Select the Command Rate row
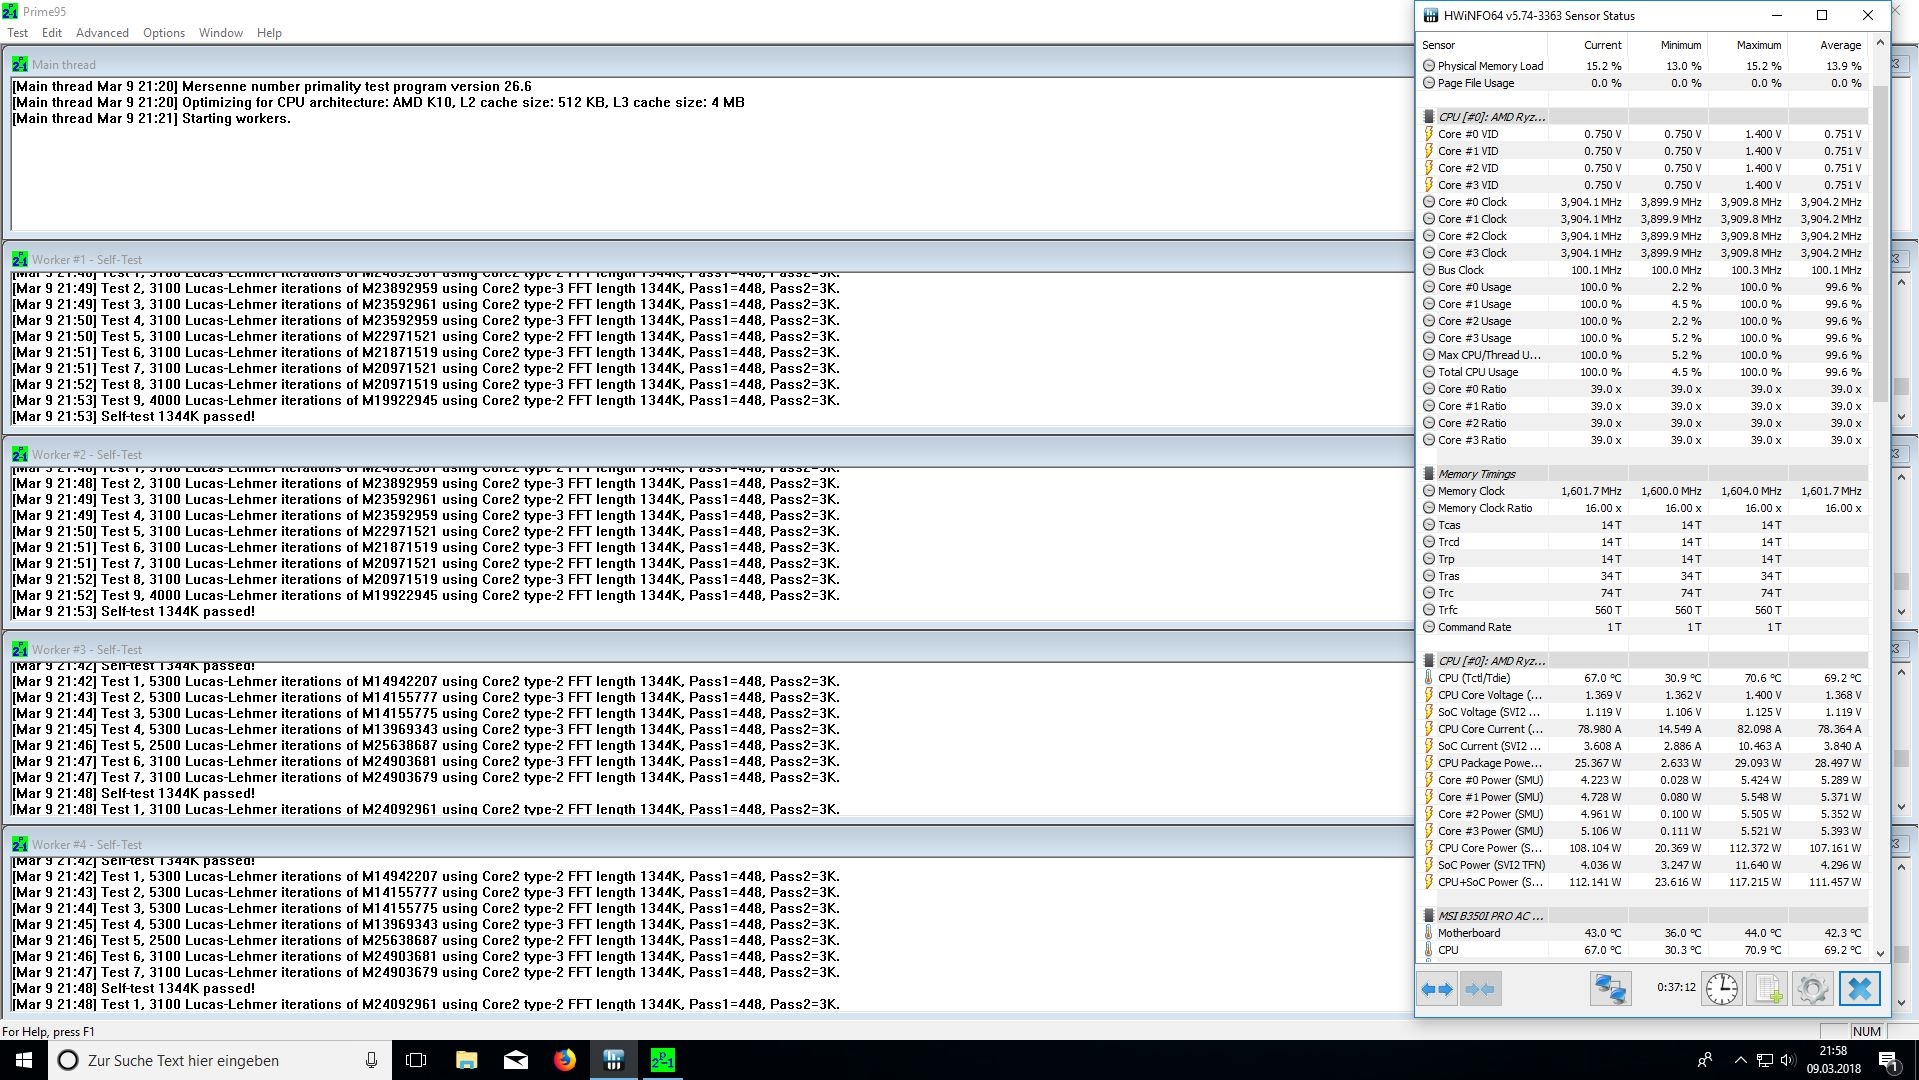This screenshot has height=1080, width=1919. [1643, 627]
